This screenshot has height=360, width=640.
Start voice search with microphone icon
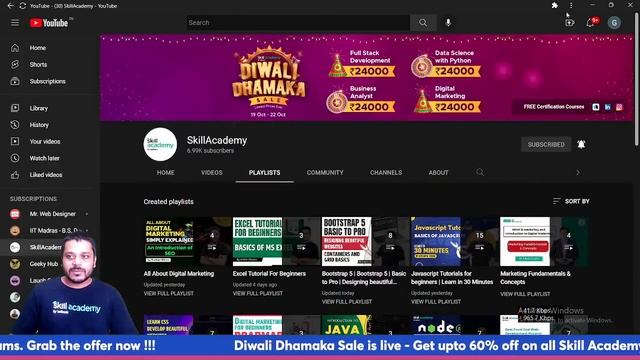(448, 23)
